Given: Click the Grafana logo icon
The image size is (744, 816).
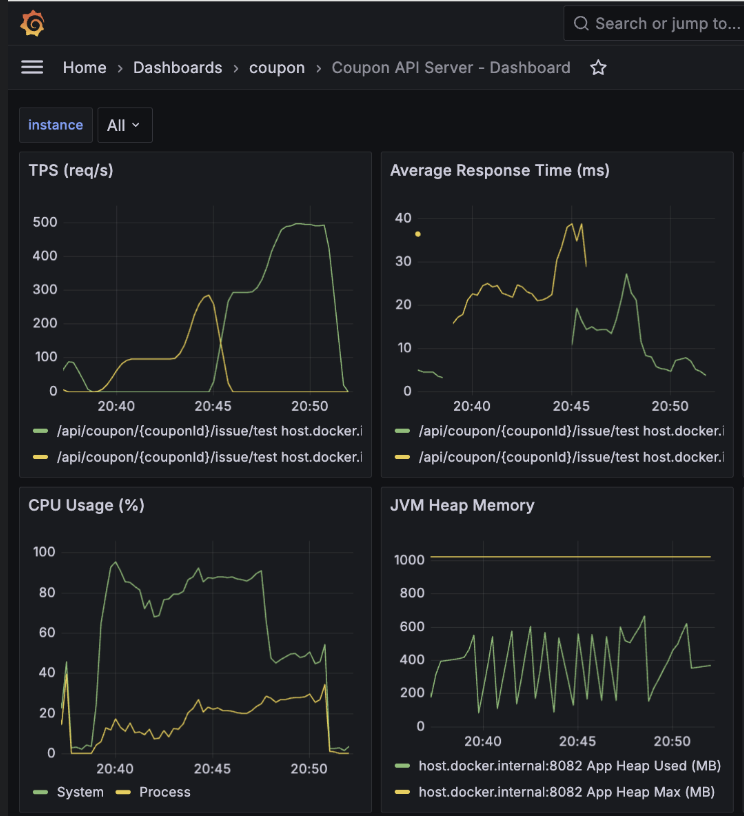Looking at the screenshot, I should [x=32, y=23].
